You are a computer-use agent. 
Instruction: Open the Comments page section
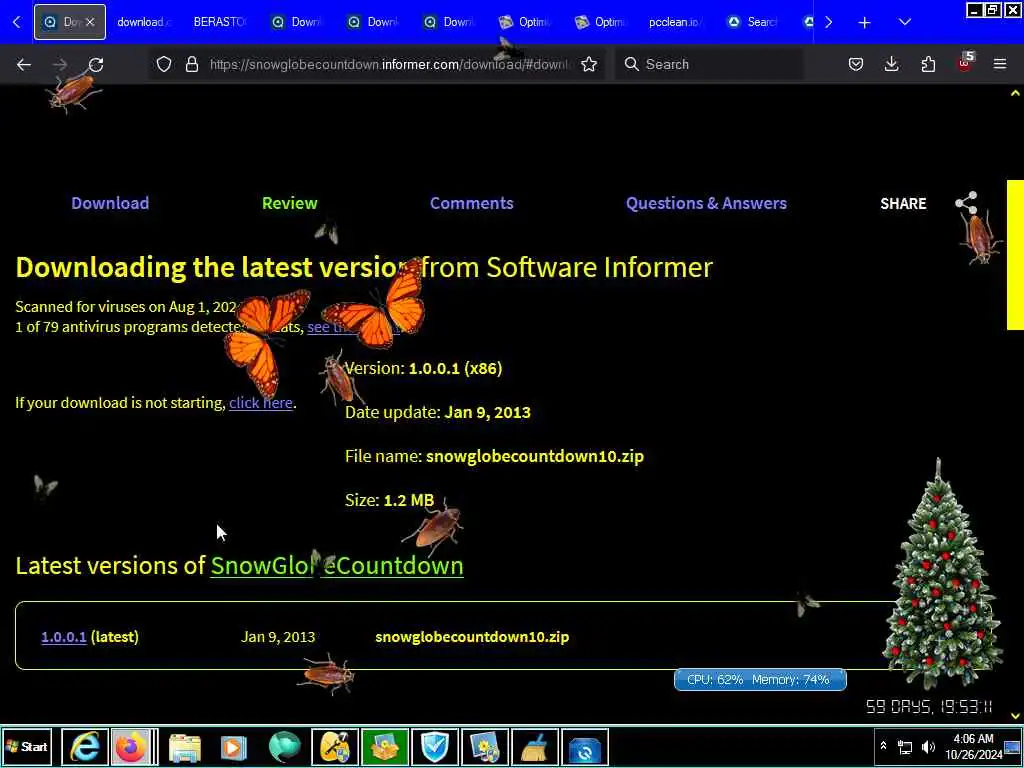[472, 202]
